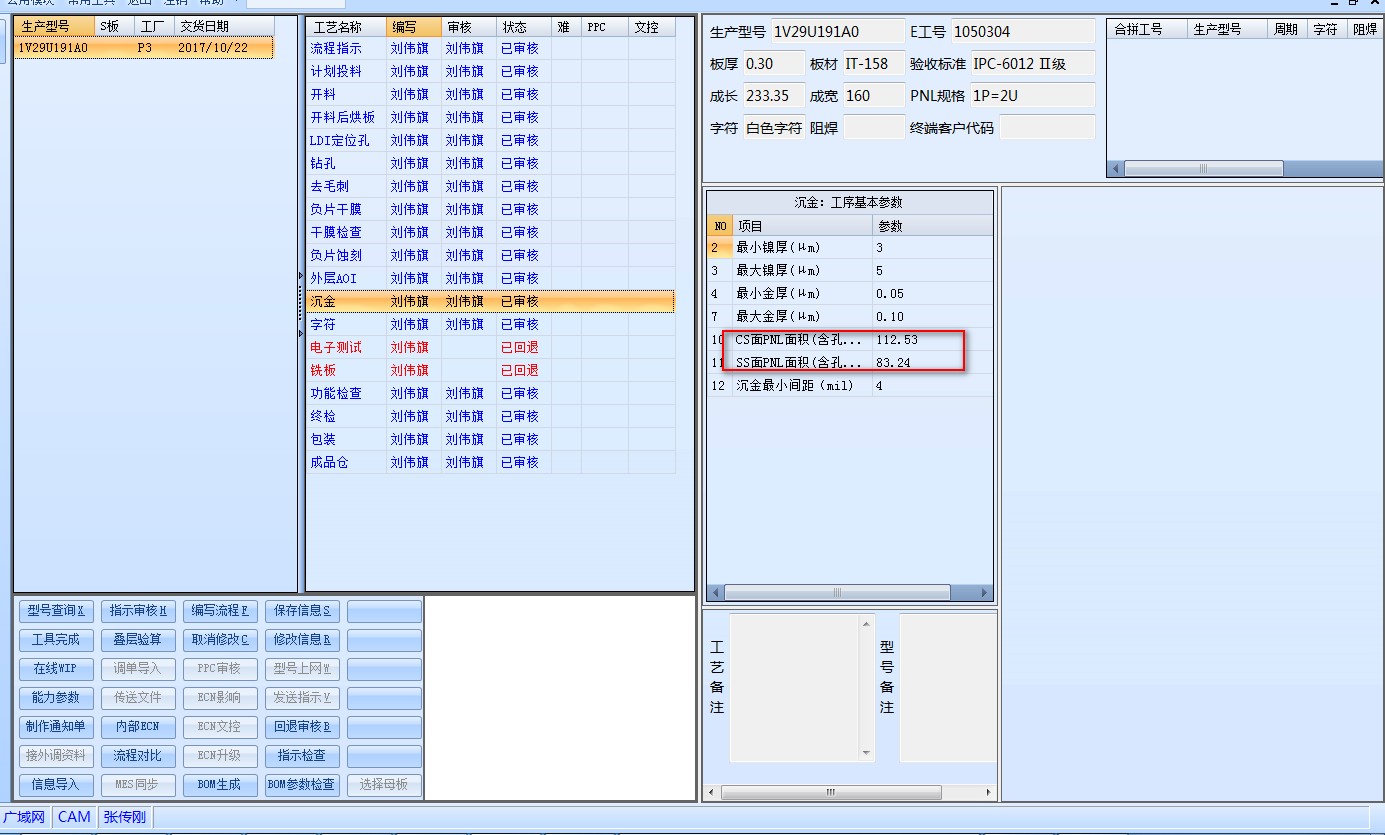1385x835 pixels.
Task: Open the 在线WIP button
Action: coord(56,669)
